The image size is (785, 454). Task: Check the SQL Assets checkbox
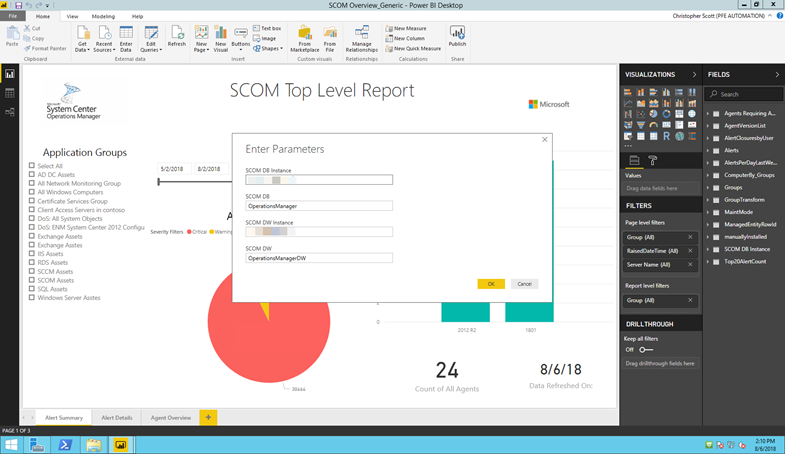pos(32,288)
